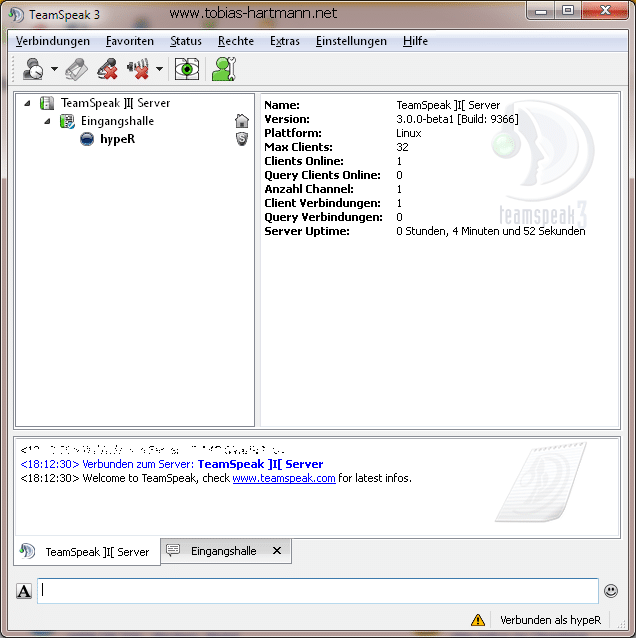Open the text formatting A button
This screenshot has height=638, width=636.
tap(24, 591)
